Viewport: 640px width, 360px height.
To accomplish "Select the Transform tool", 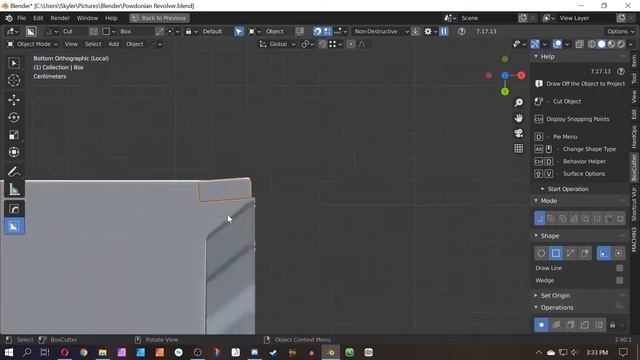I will 14,152.
